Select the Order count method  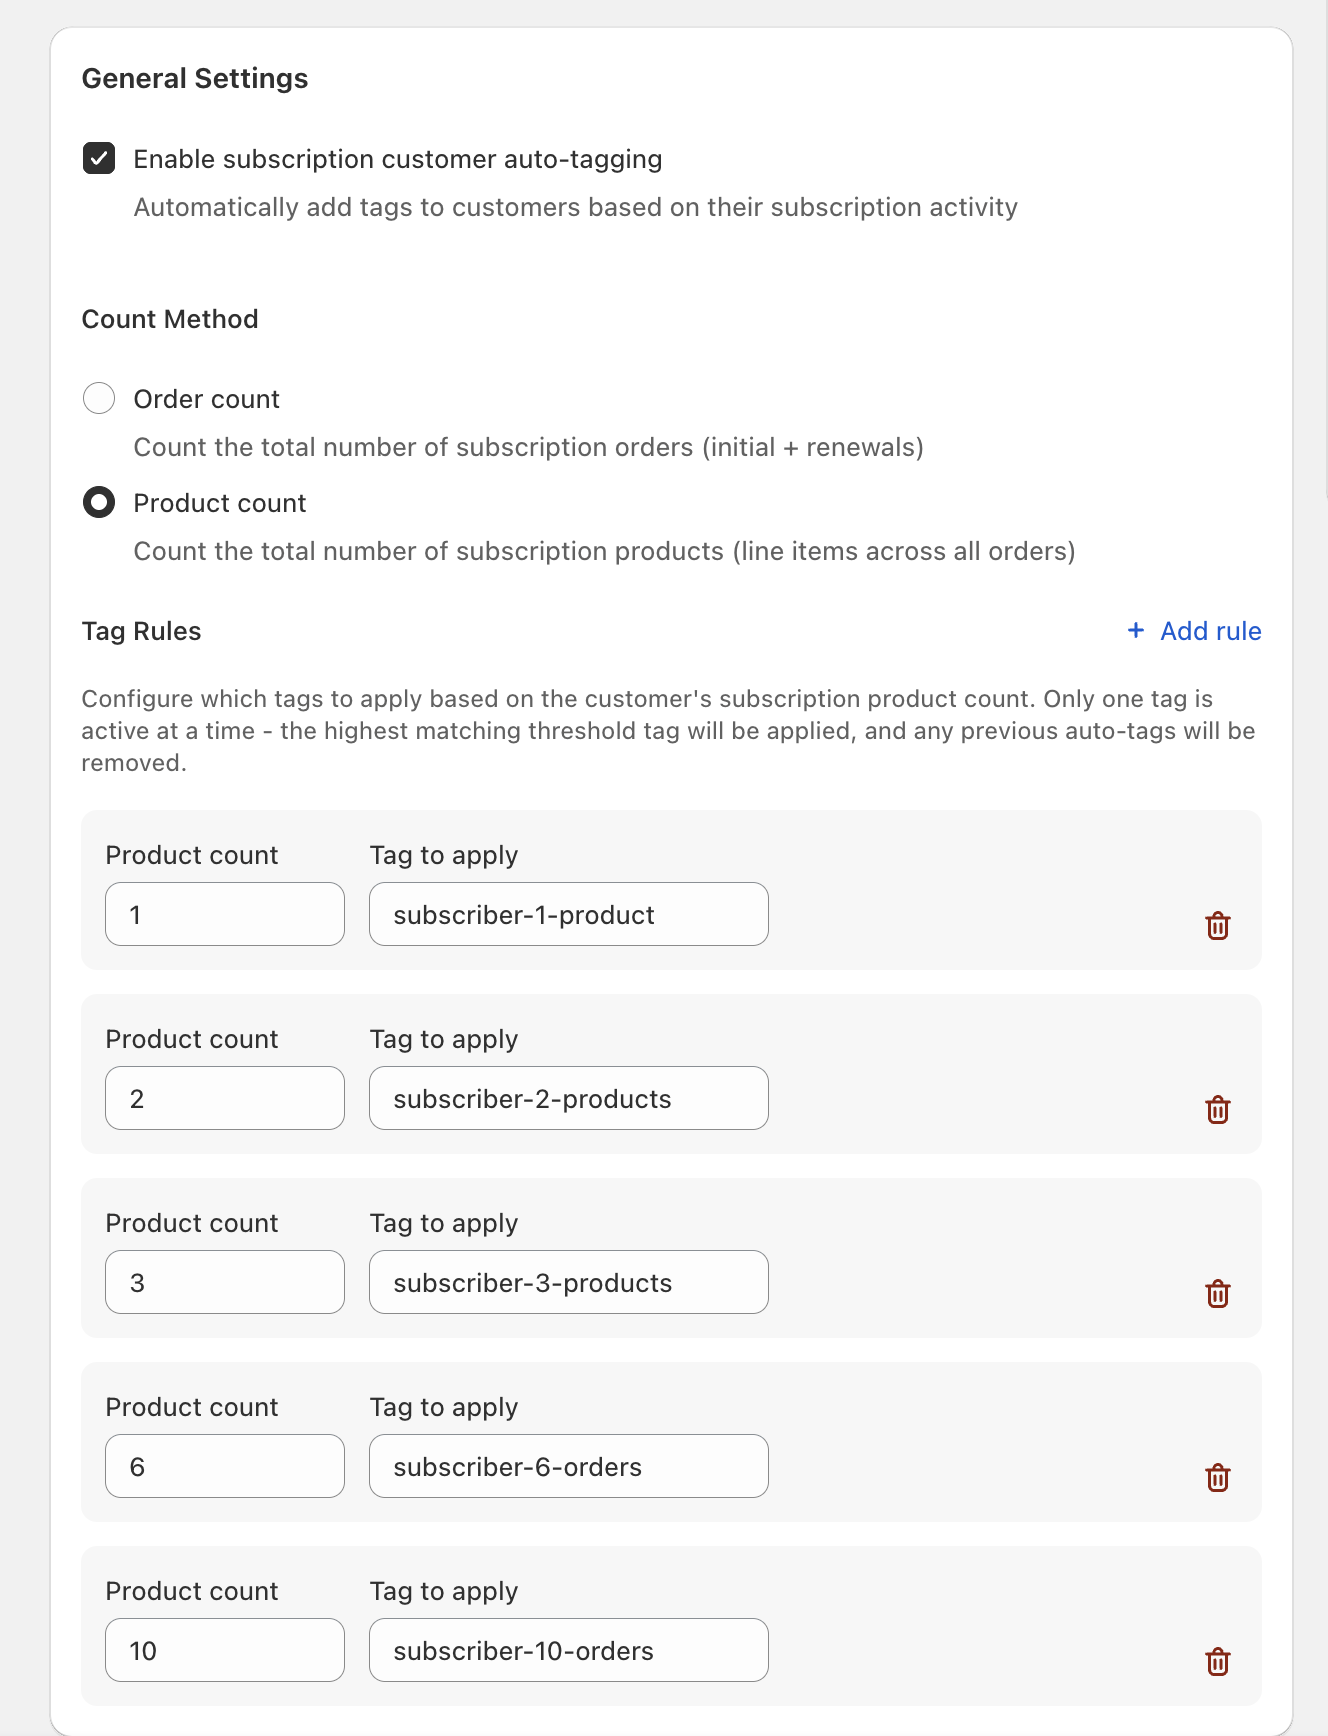pyautogui.click(x=99, y=398)
